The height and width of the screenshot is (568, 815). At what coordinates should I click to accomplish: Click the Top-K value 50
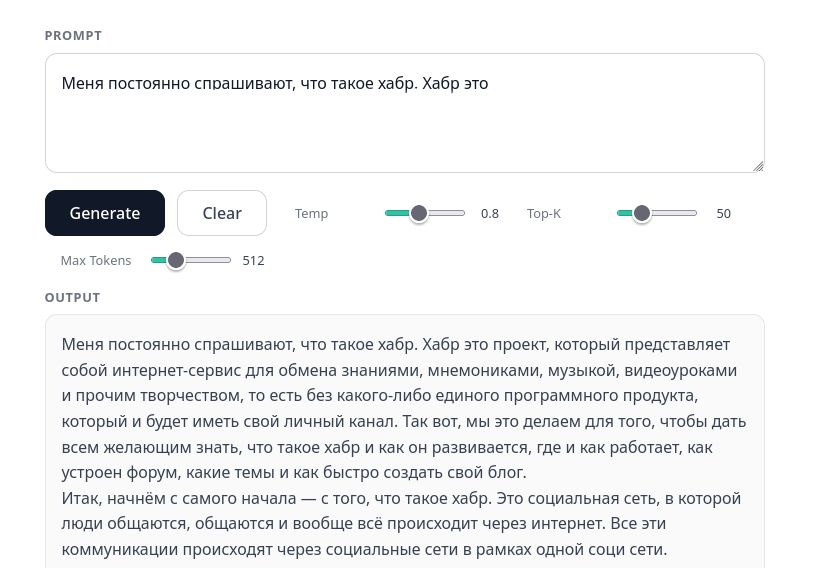tap(724, 214)
